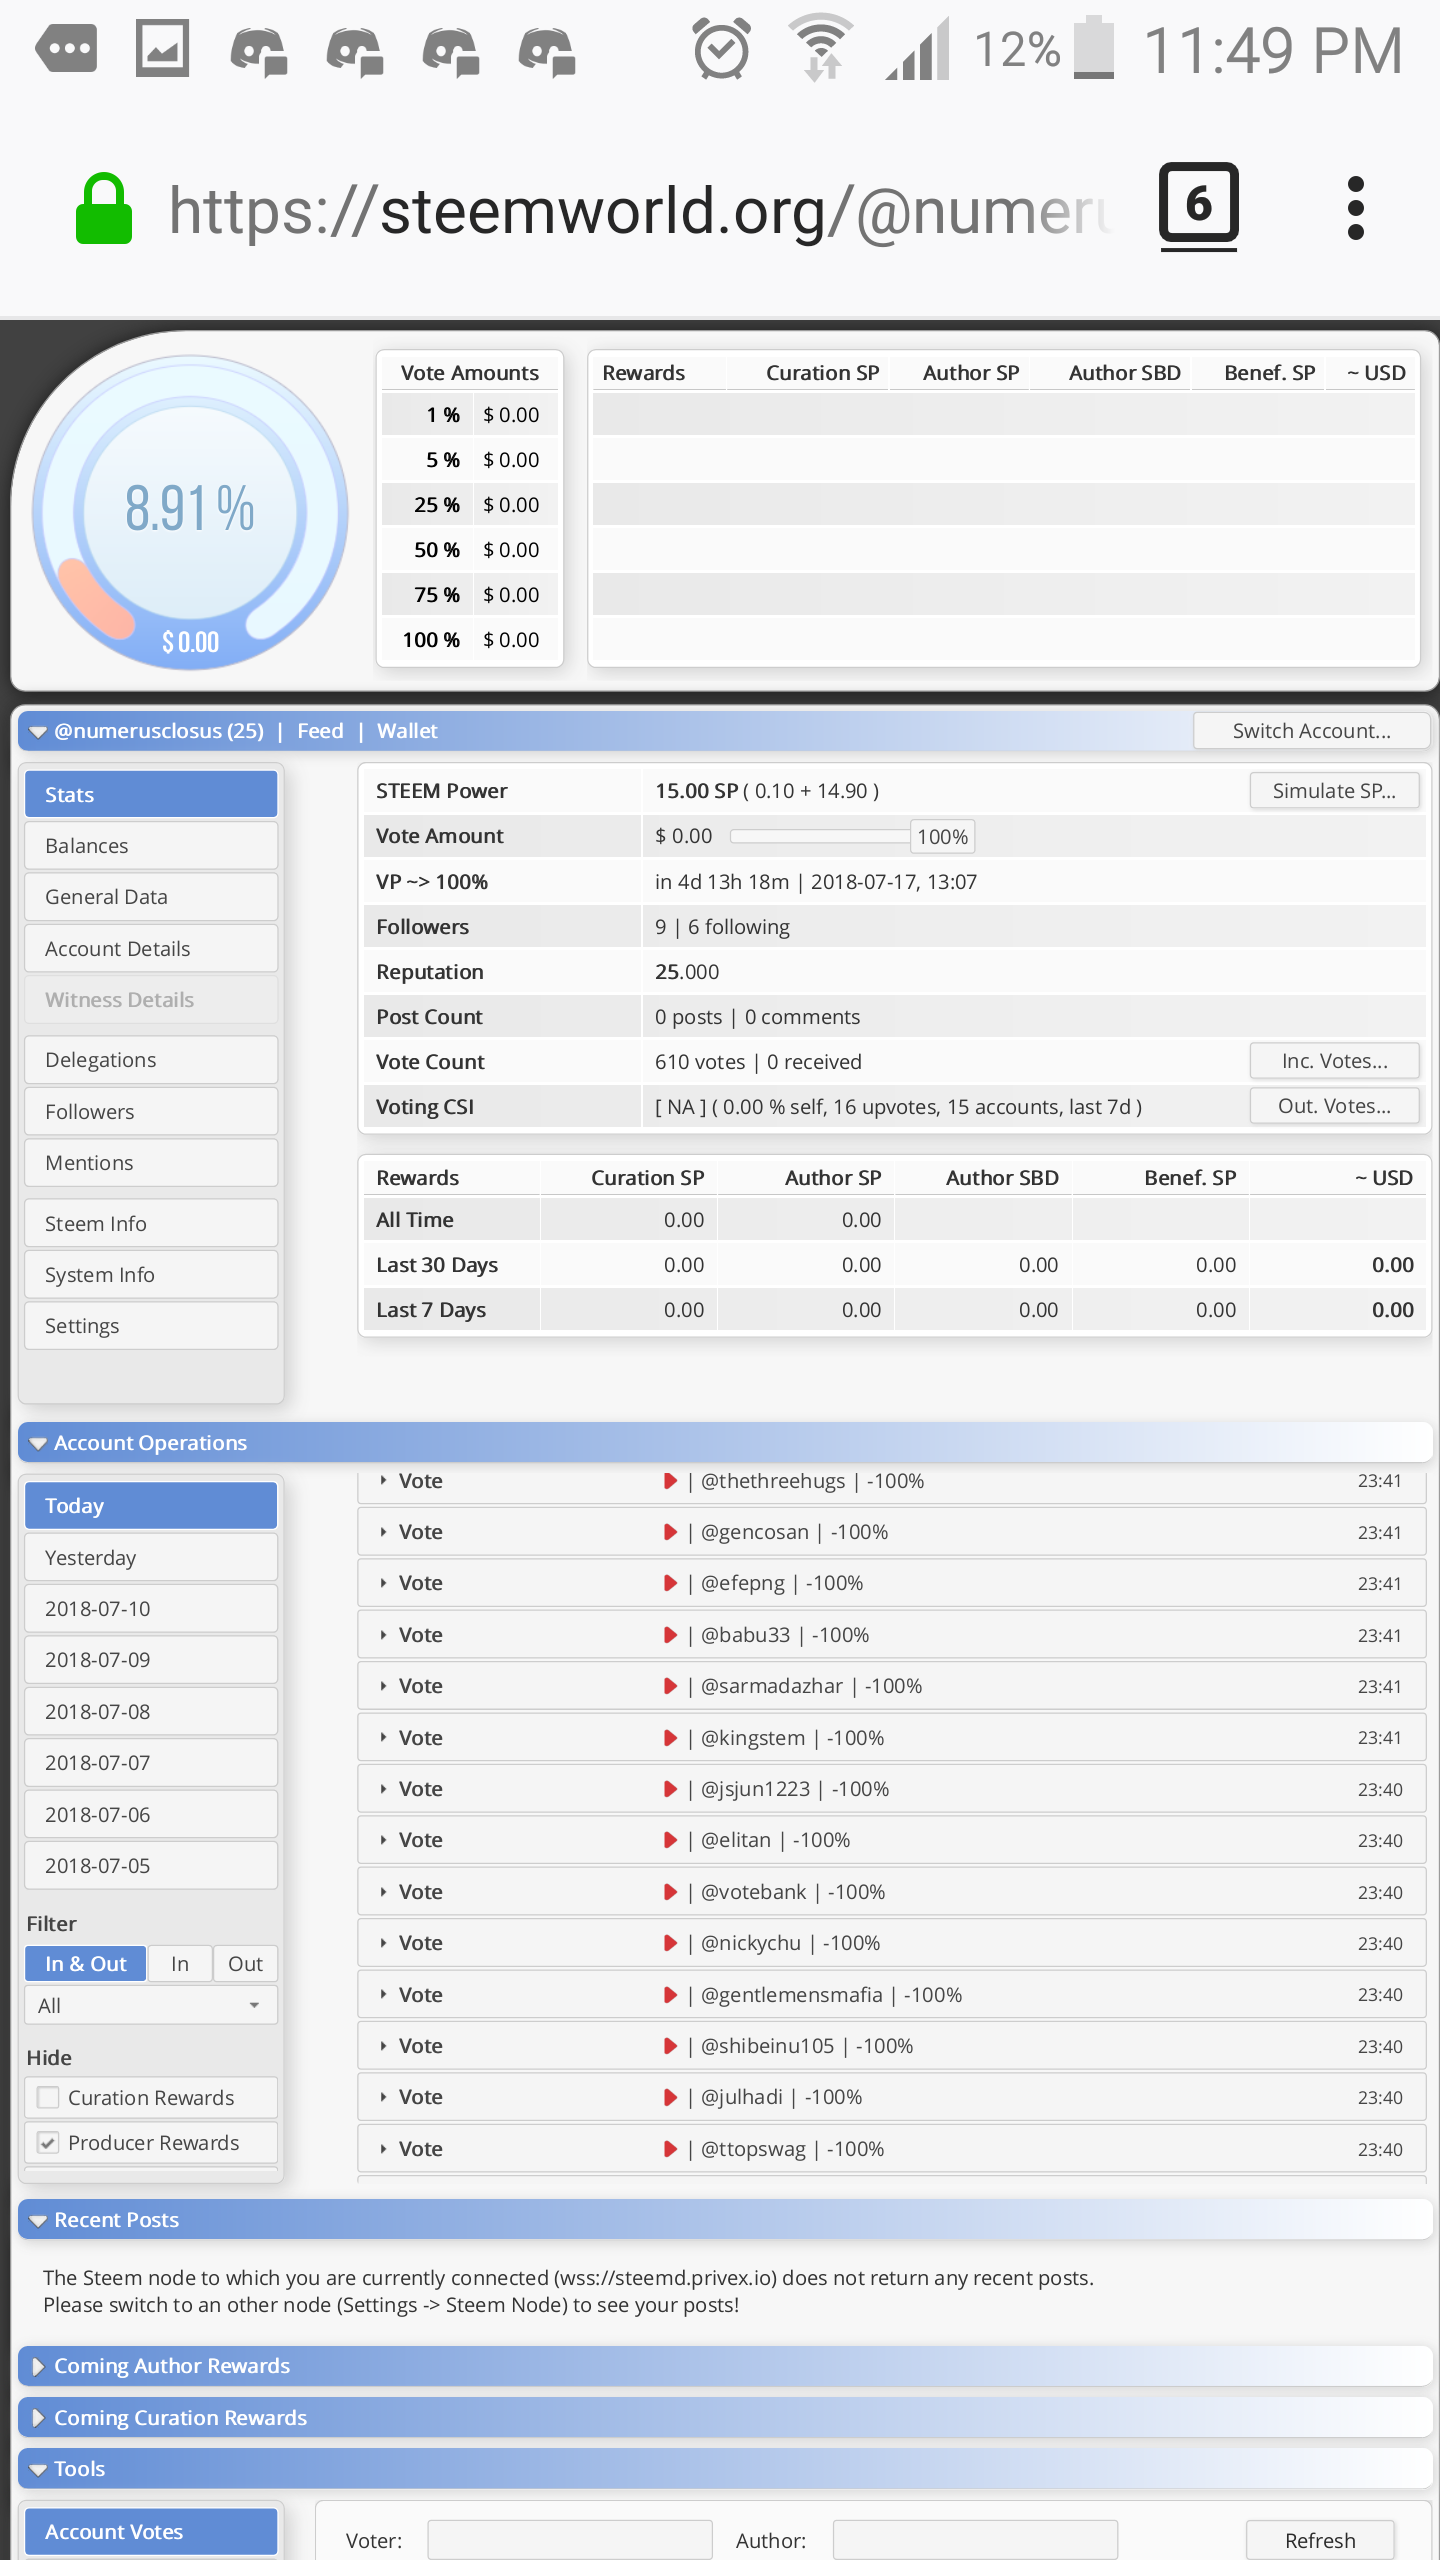
Task: Collapse the Account Operations section
Action: coord(38,1443)
